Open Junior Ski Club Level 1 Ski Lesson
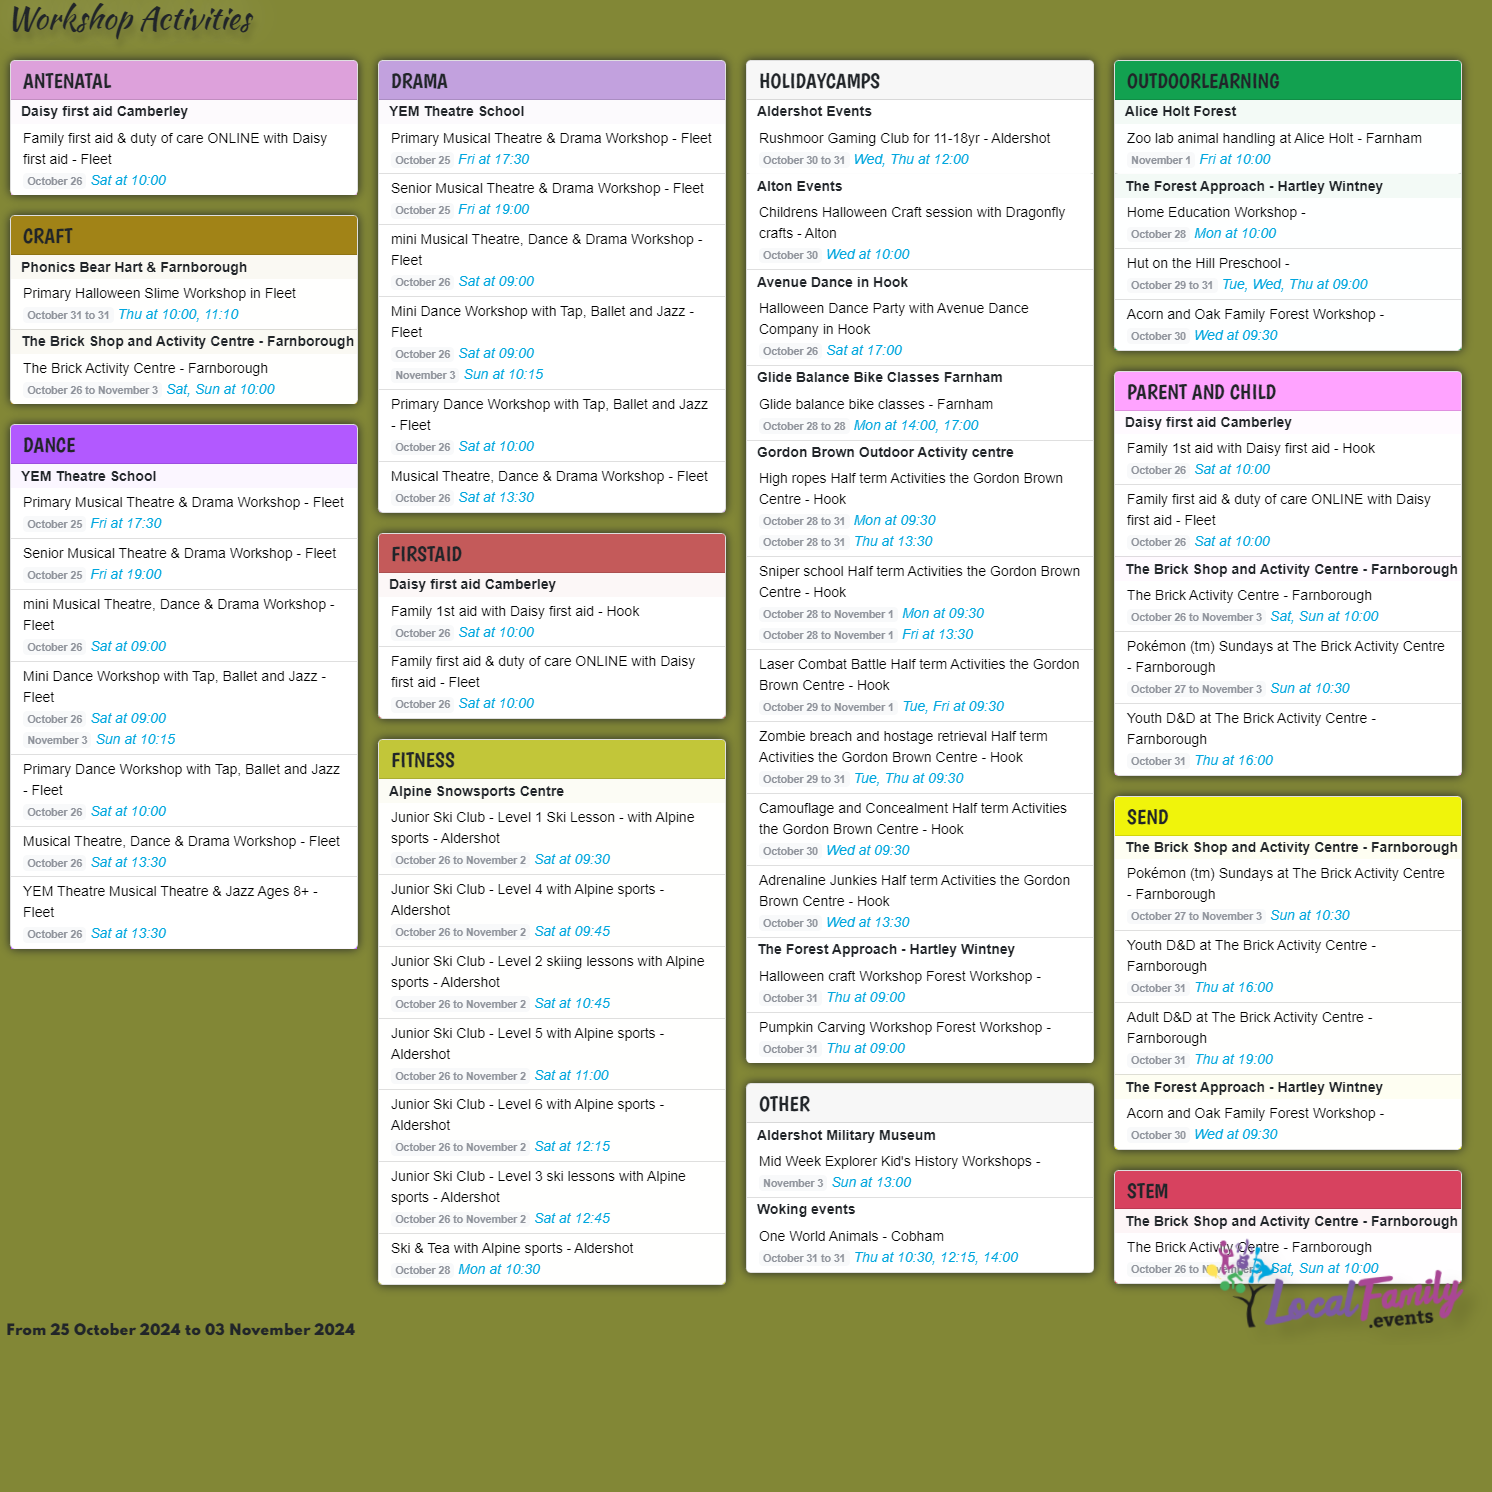This screenshot has width=1492, height=1492. (x=543, y=827)
